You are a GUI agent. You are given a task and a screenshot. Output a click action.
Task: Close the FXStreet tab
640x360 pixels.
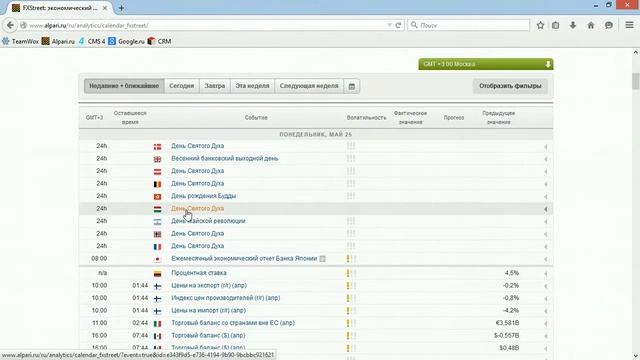(x=105, y=8)
